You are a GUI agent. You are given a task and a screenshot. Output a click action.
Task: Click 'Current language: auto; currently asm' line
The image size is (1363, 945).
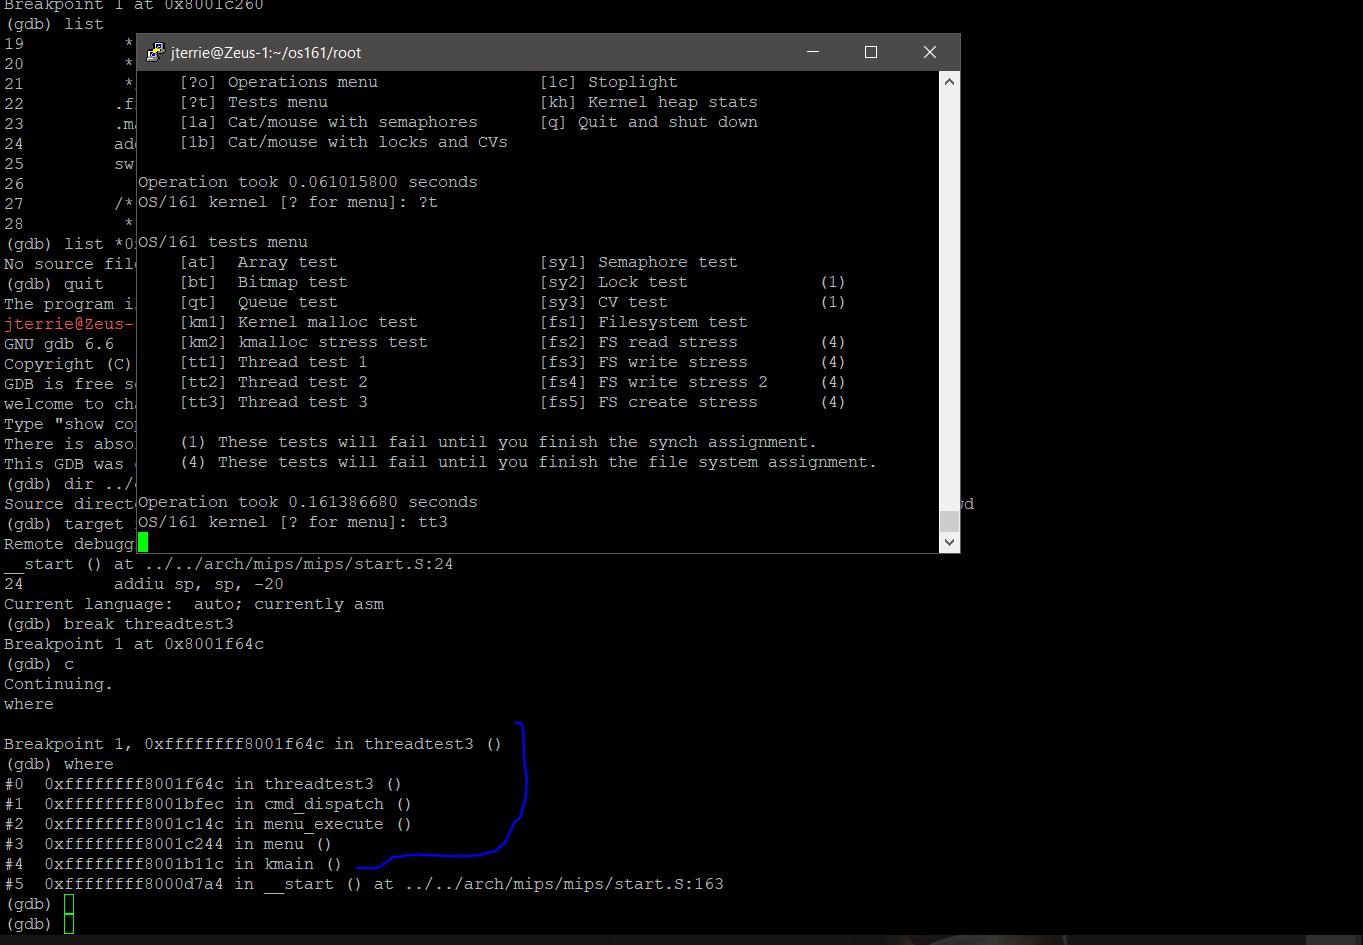(x=194, y=604)
